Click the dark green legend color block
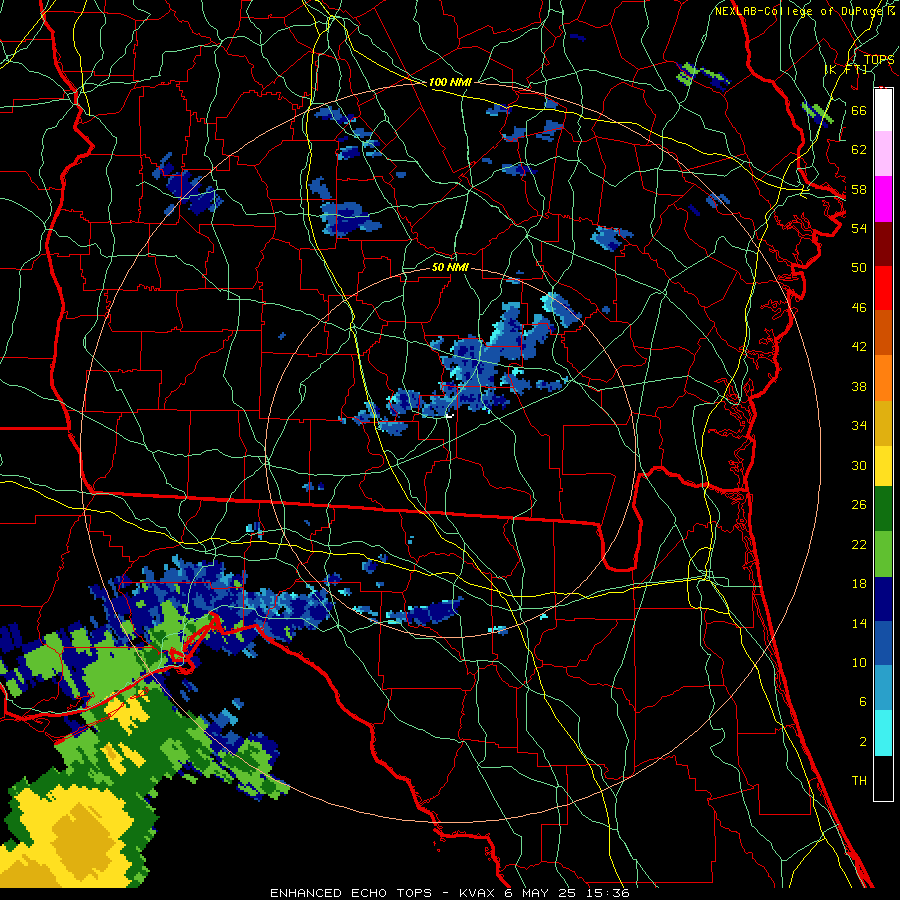Viewport: 900px width, 900px height. pos(883,509)
